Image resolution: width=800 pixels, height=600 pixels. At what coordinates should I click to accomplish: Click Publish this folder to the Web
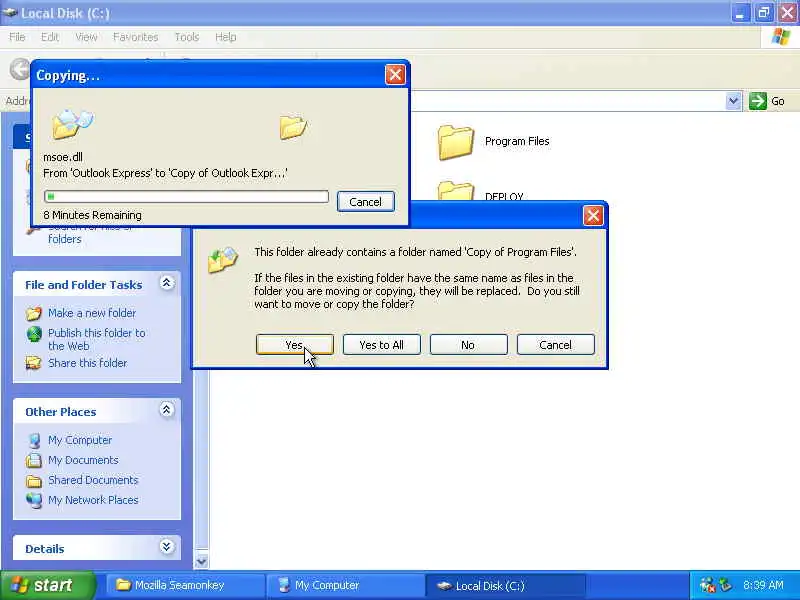(96, 339)
